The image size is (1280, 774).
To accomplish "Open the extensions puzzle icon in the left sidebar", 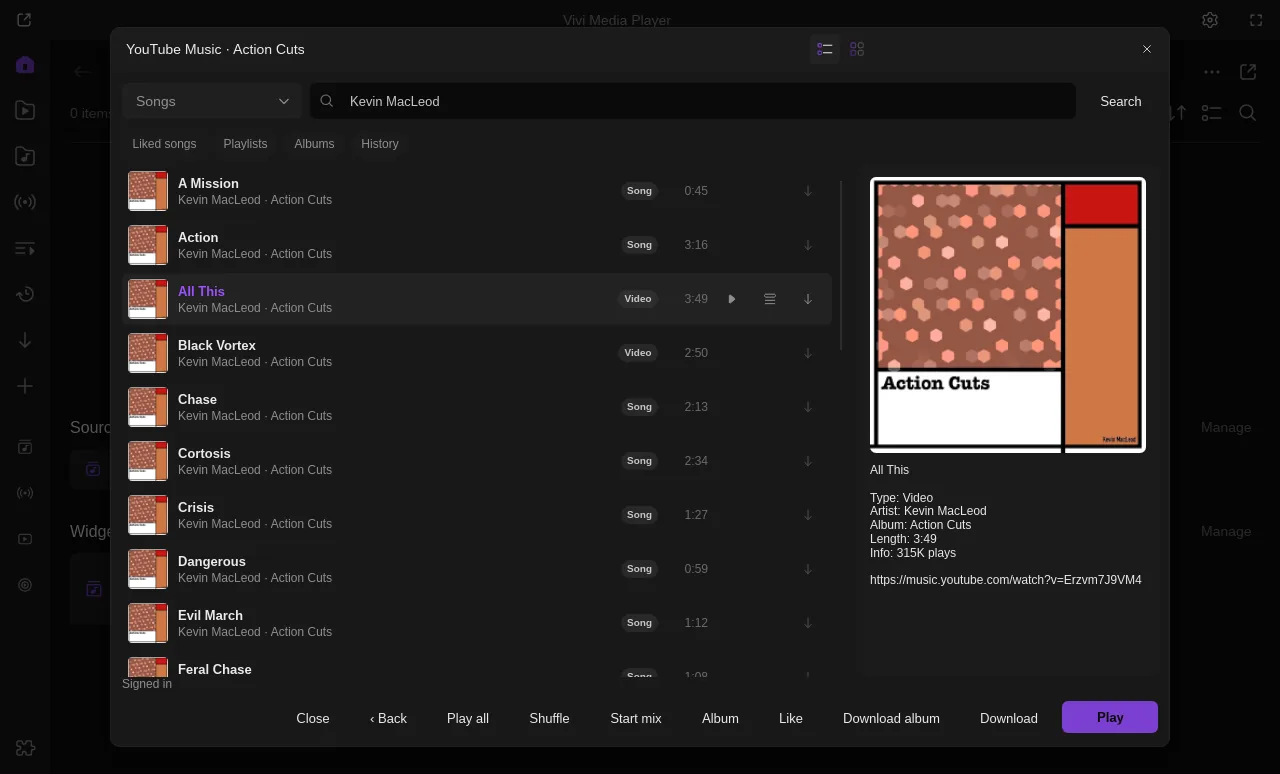I will [x=25, y=748].
